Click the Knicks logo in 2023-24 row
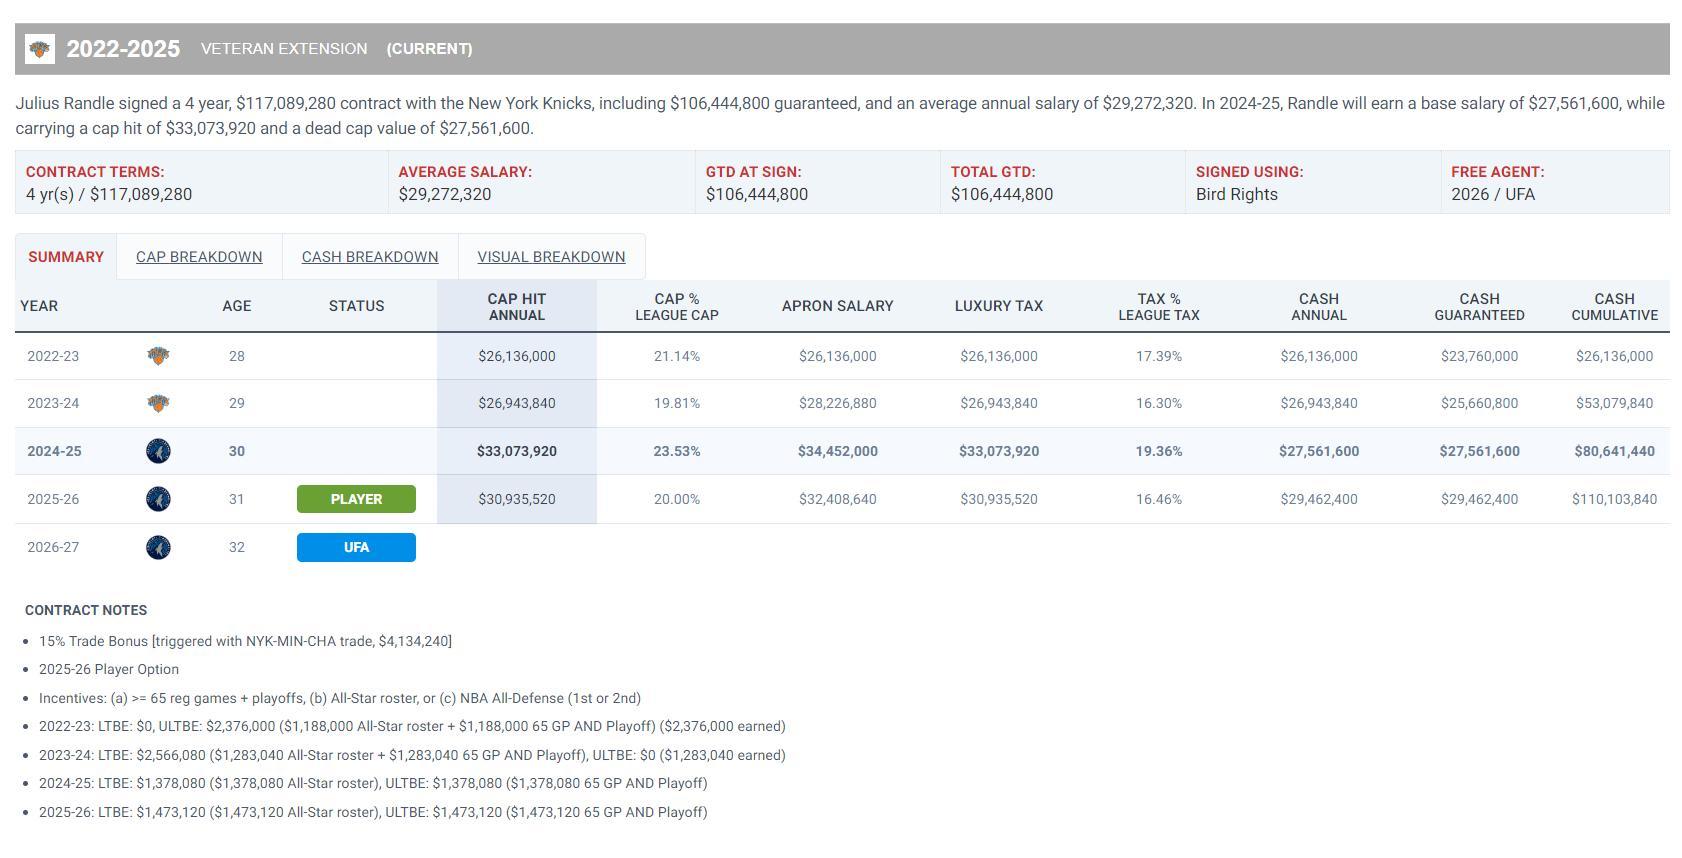This screenshot has height=858, width=1682. point(158,403)
